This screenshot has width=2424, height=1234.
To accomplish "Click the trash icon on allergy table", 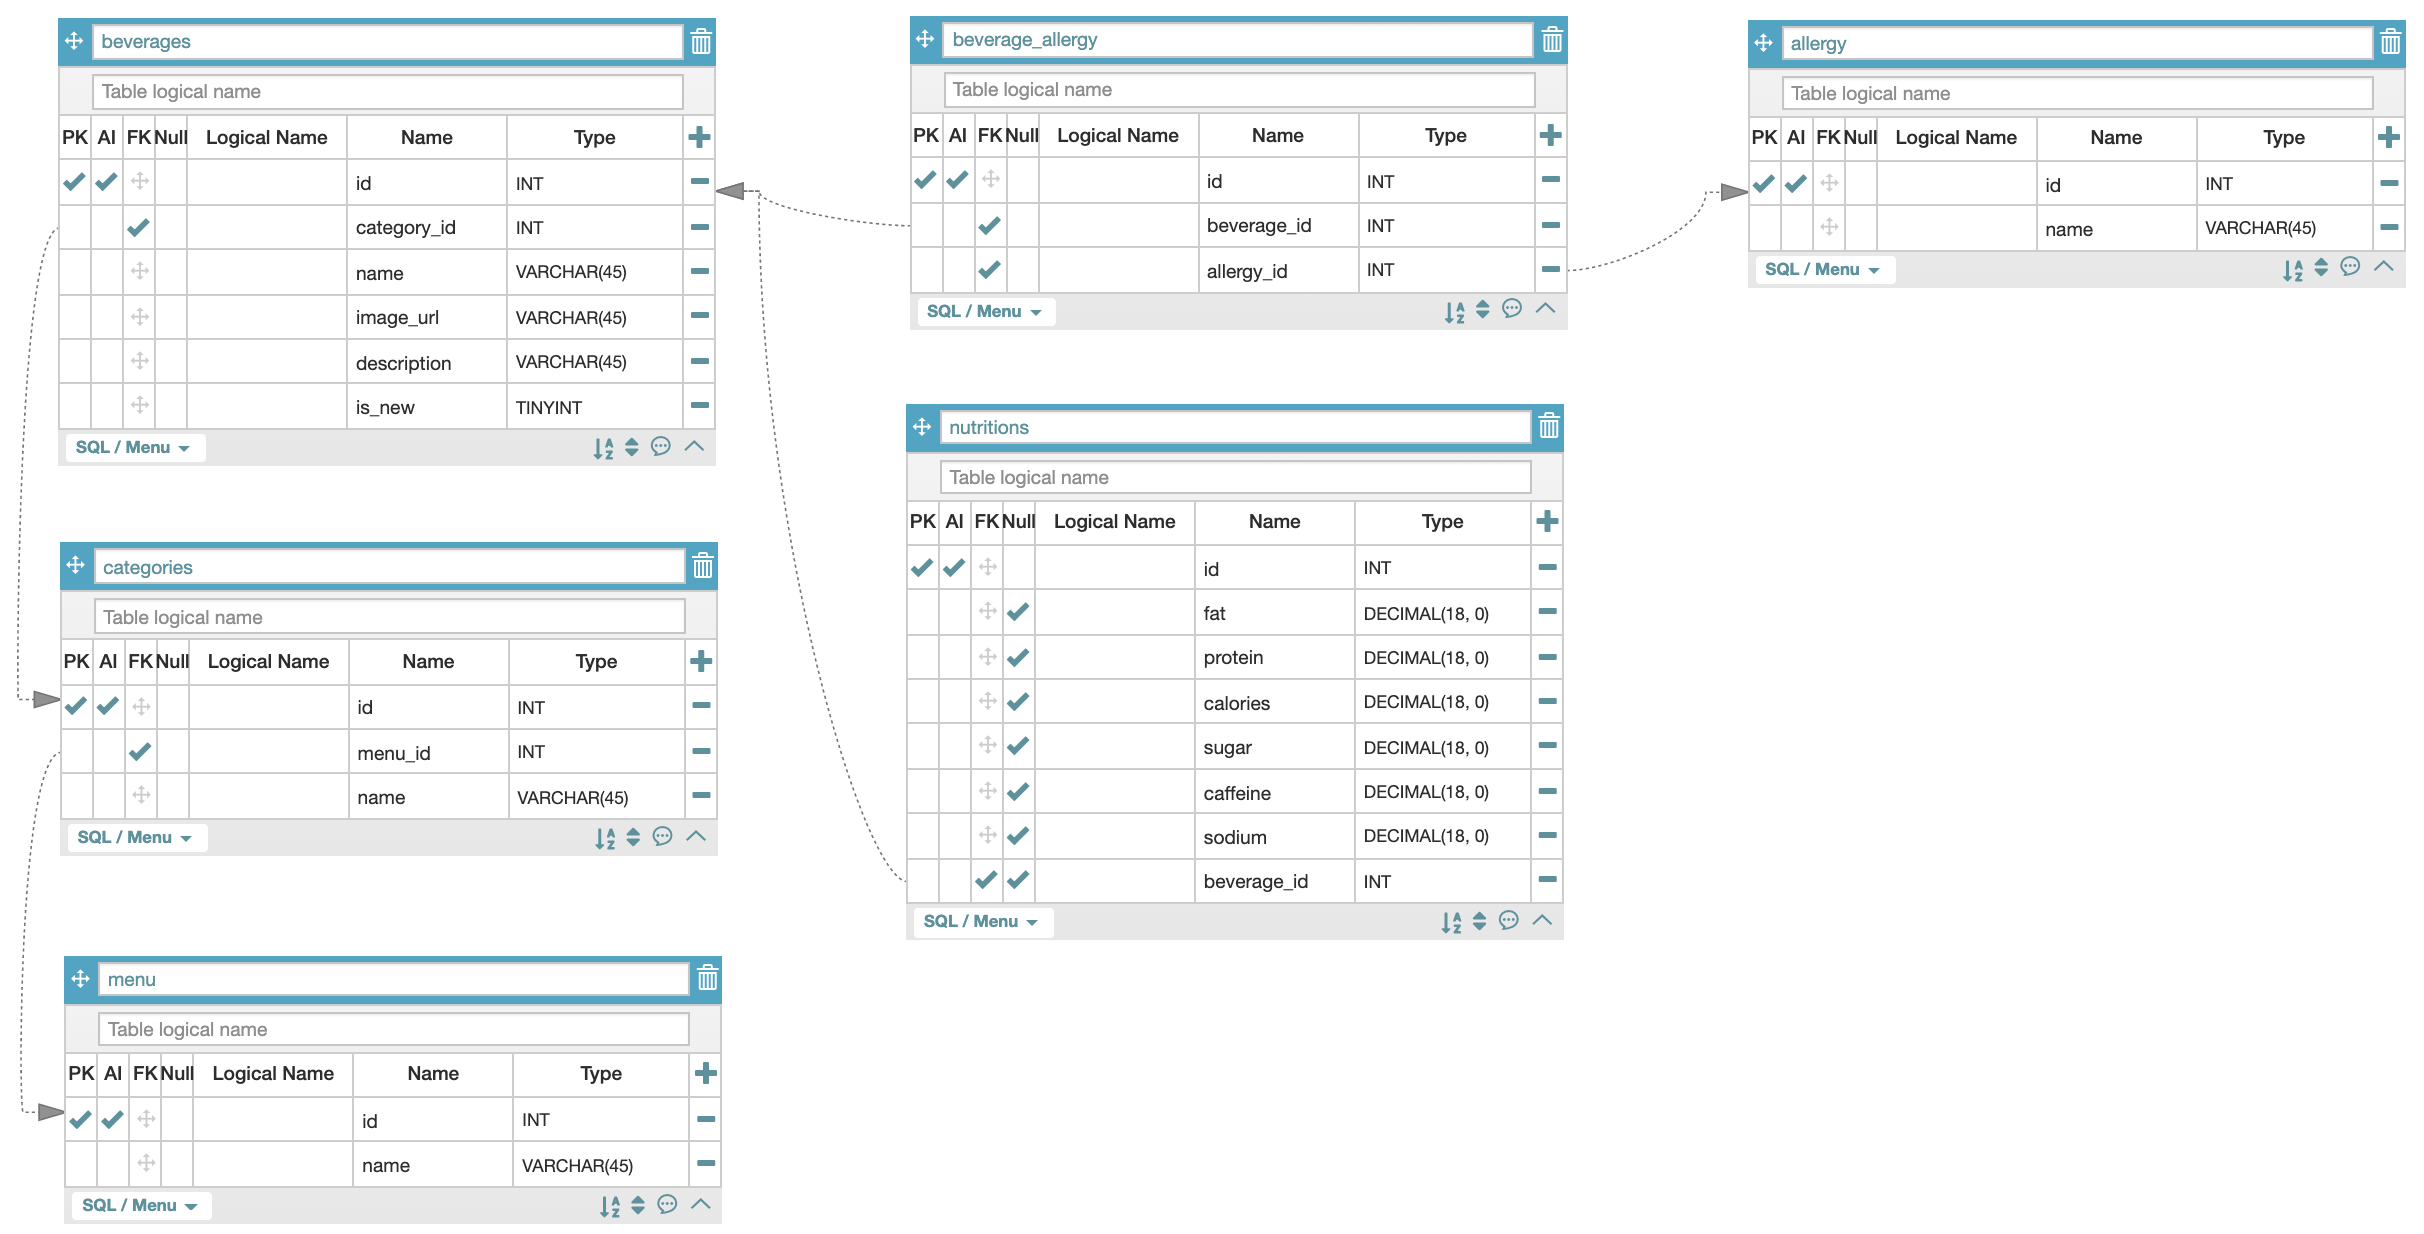I will pos(2390,43).
